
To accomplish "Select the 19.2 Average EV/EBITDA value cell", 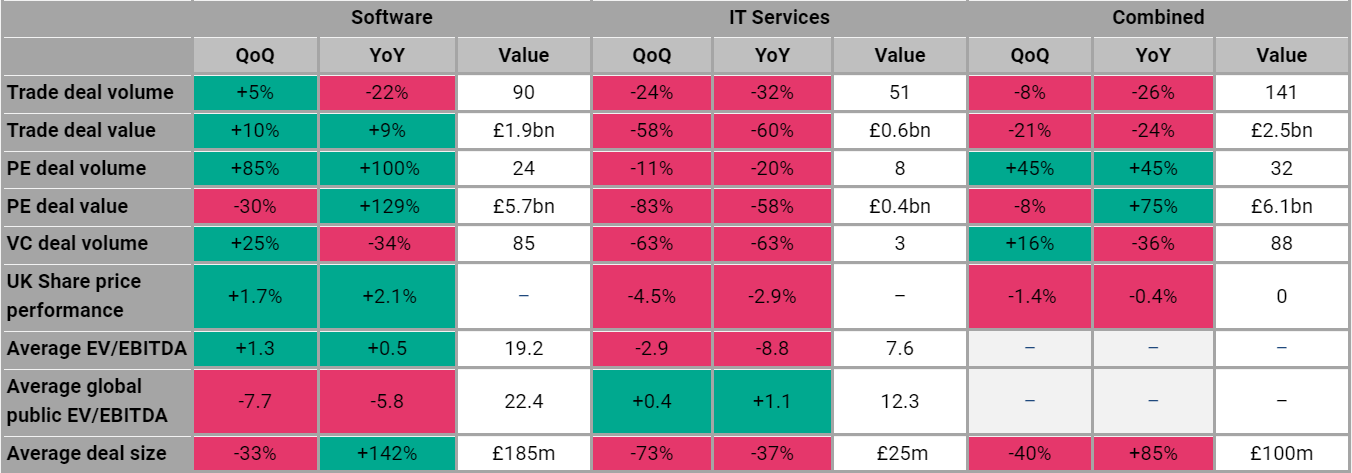I will click(524, 348).
